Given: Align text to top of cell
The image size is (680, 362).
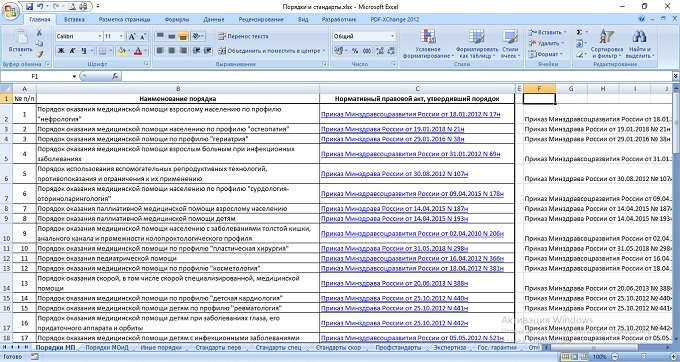Looking at the screenshot, I should point(160,36).
